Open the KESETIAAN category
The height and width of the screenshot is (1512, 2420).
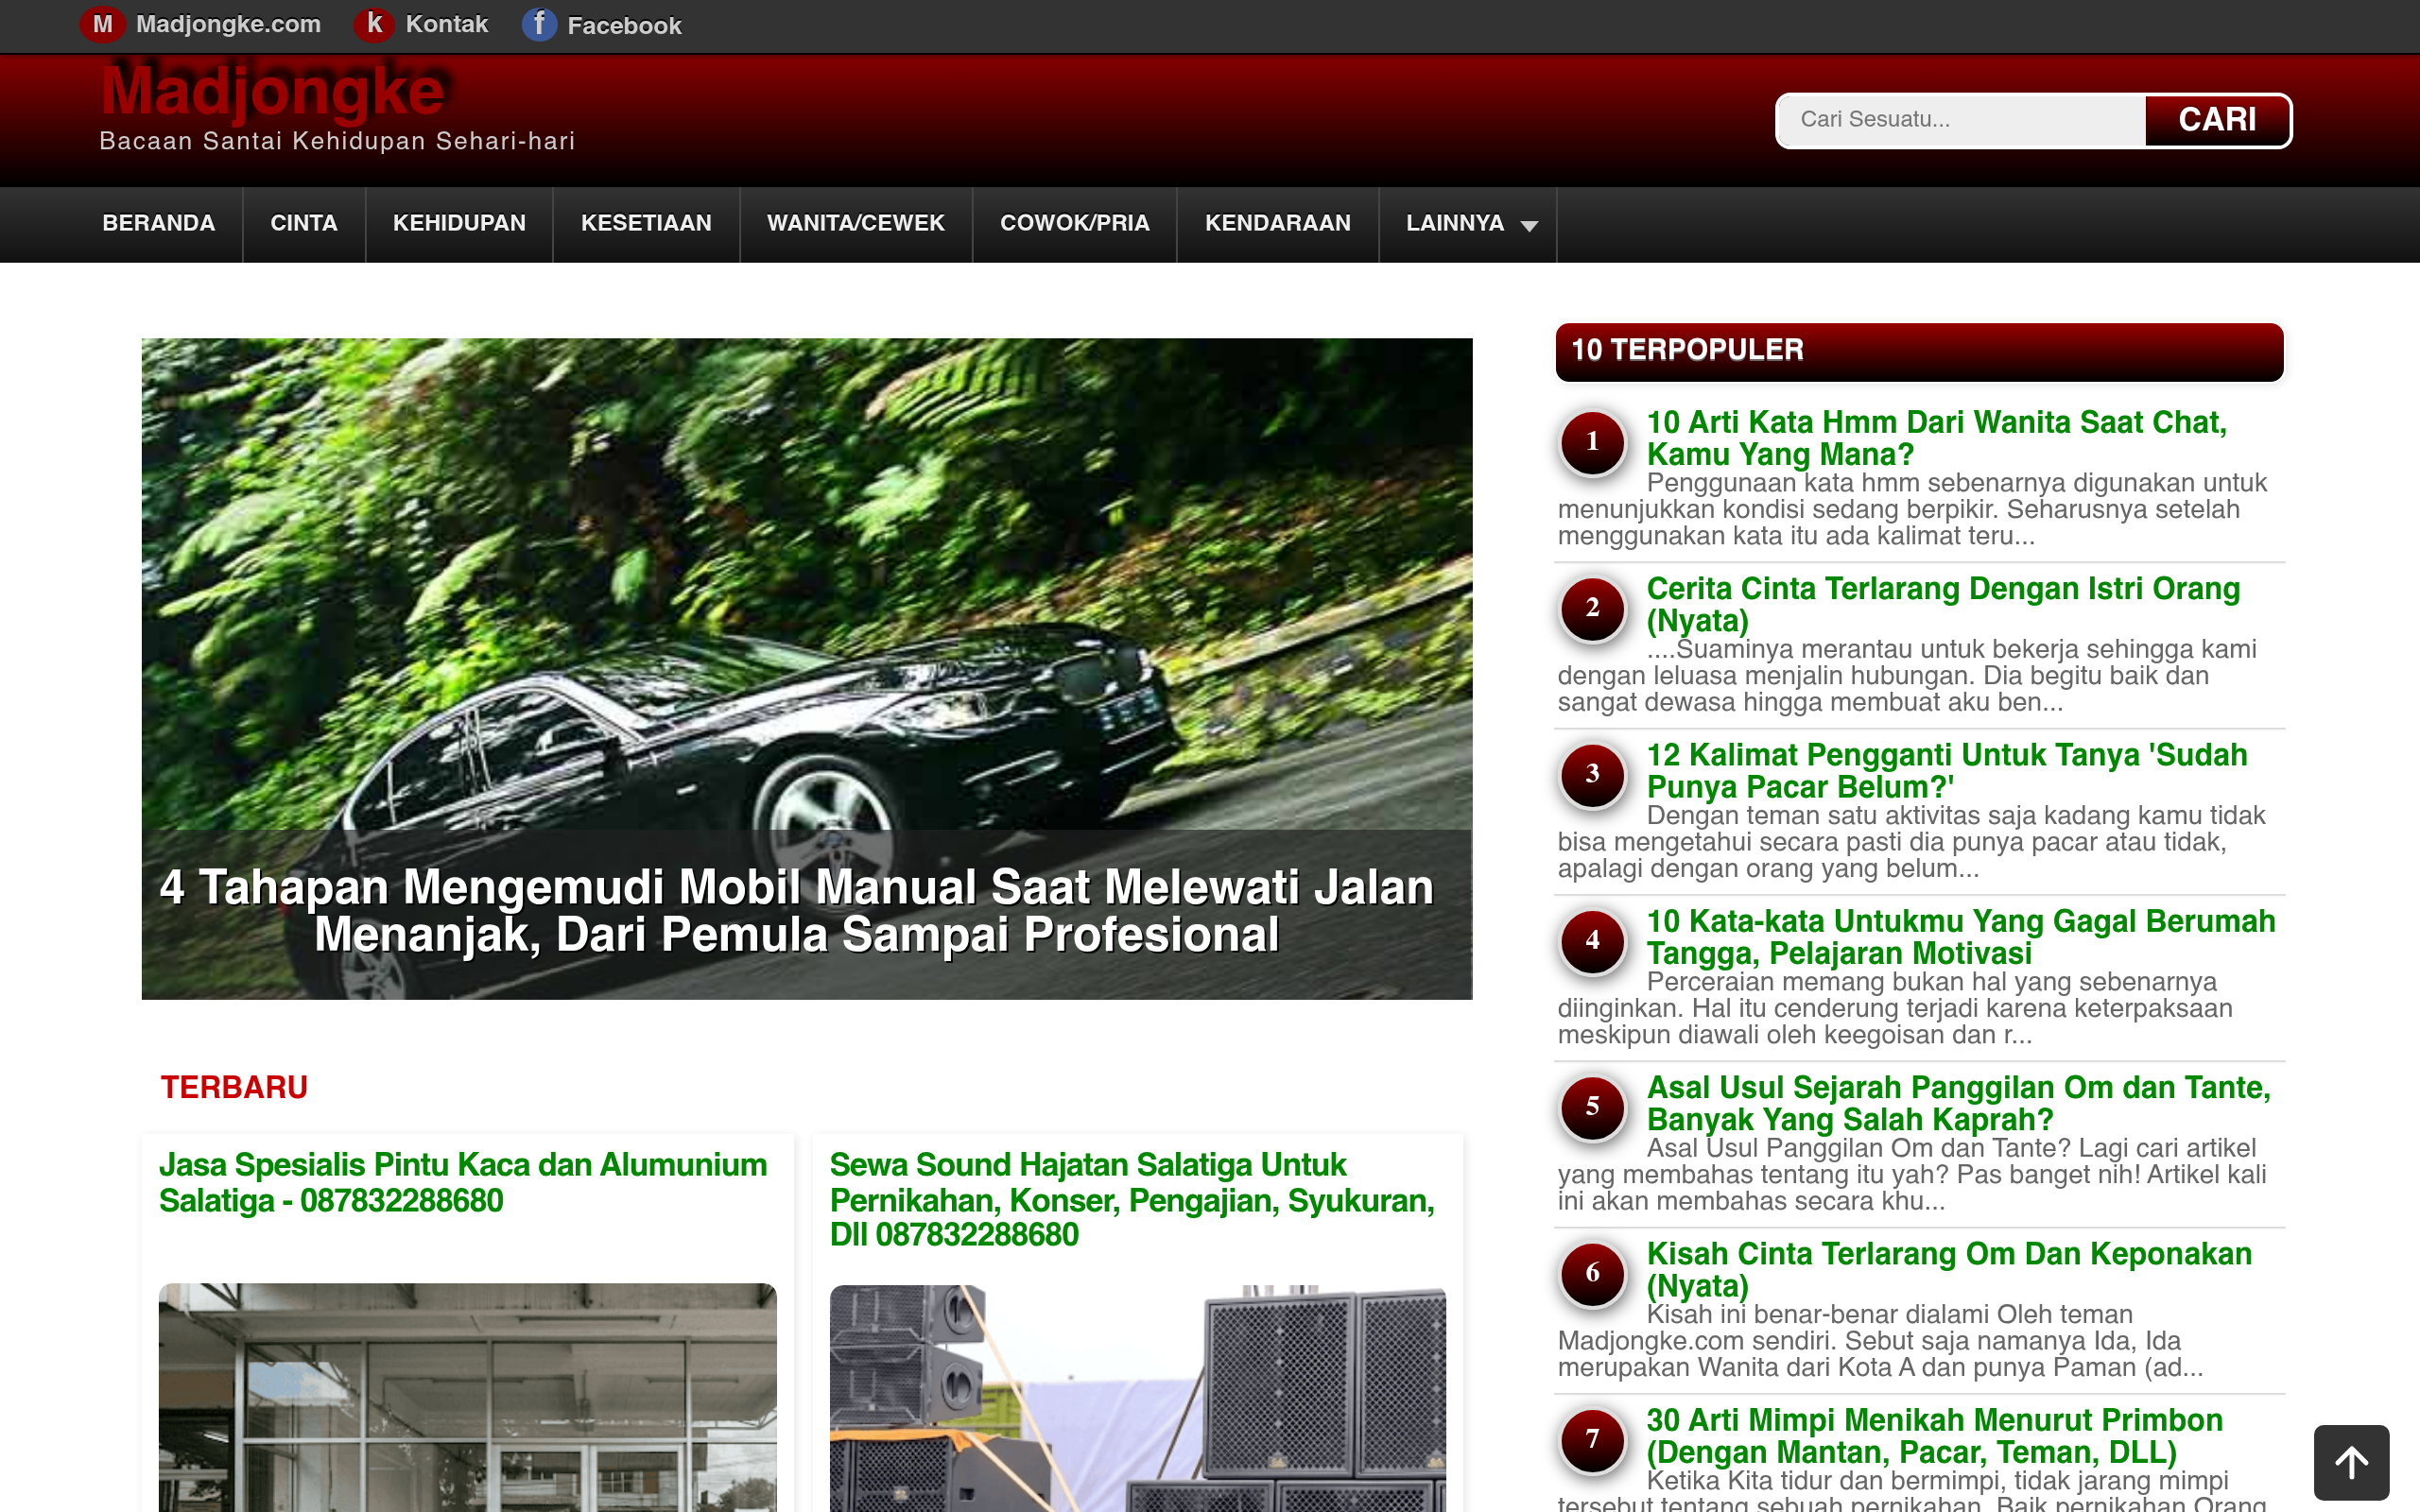pyautogui.click(x=646, y=224)
